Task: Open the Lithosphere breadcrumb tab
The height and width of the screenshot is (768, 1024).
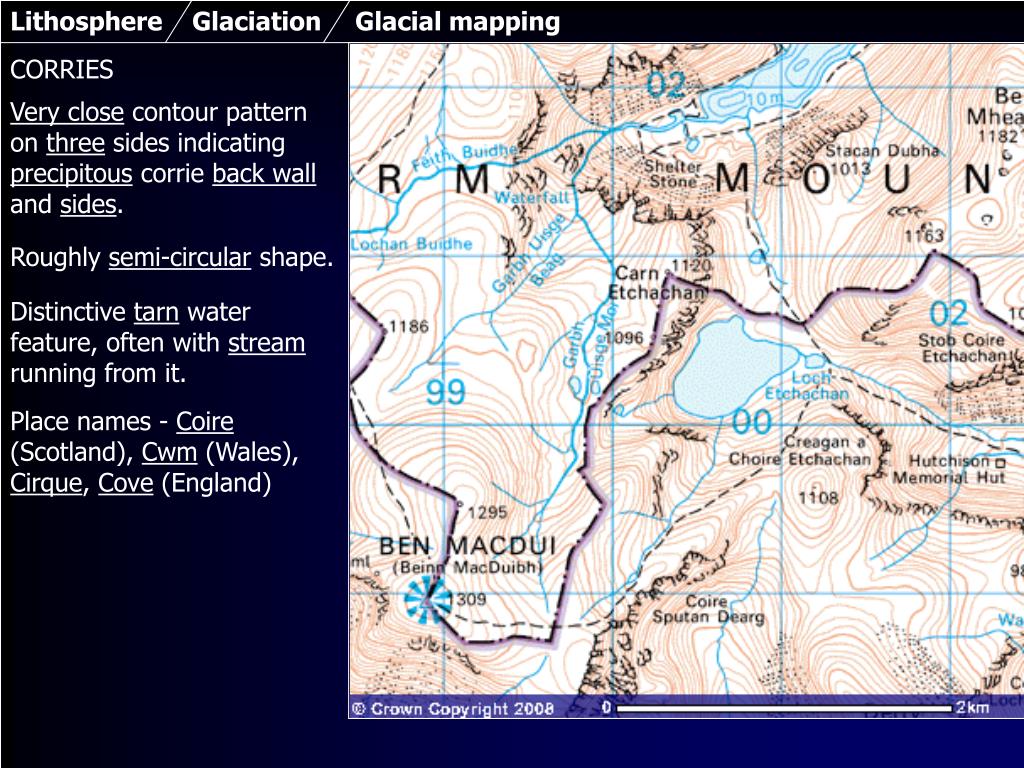Action: (86, 22)
